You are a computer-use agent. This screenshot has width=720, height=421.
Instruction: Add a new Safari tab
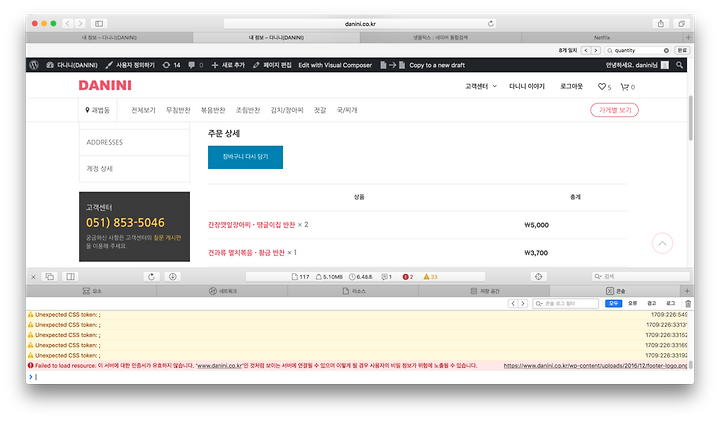tap(688, 37)
